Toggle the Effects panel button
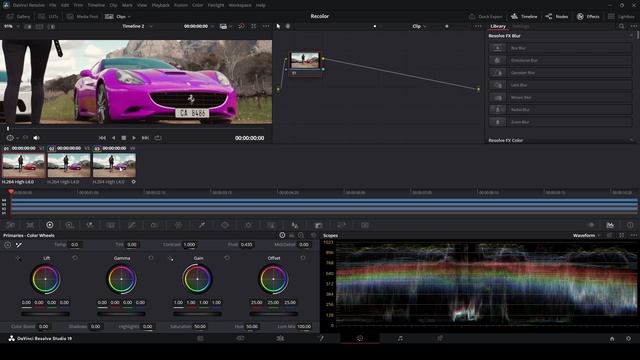This screenshot has height=360, width=640. click(588, 17)
